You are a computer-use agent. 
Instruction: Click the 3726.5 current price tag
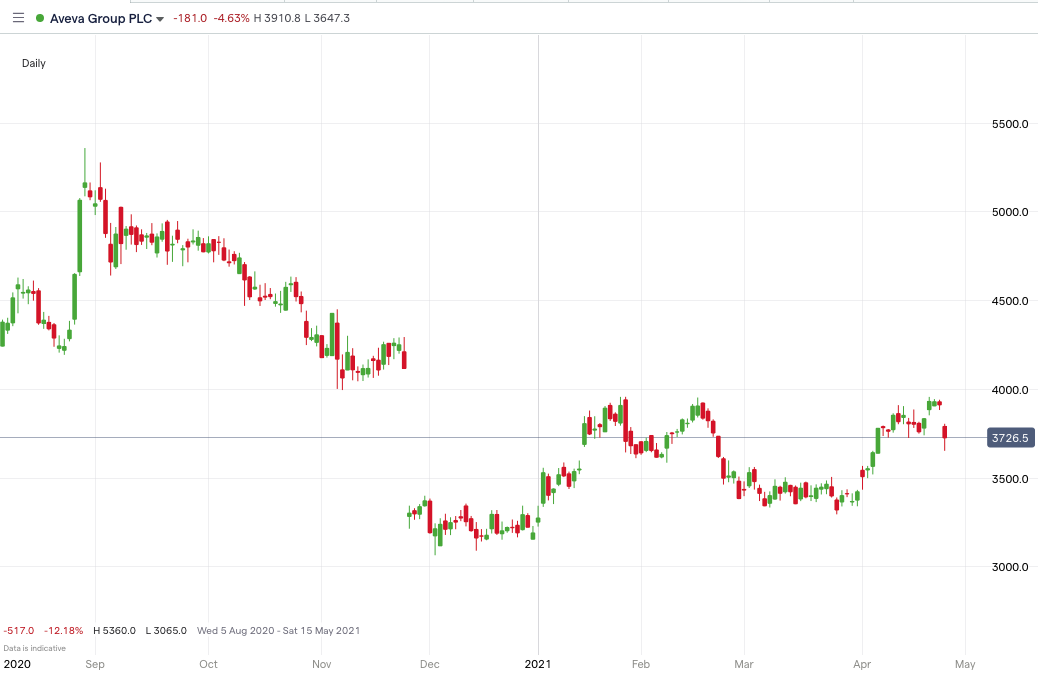[1009, 437]
